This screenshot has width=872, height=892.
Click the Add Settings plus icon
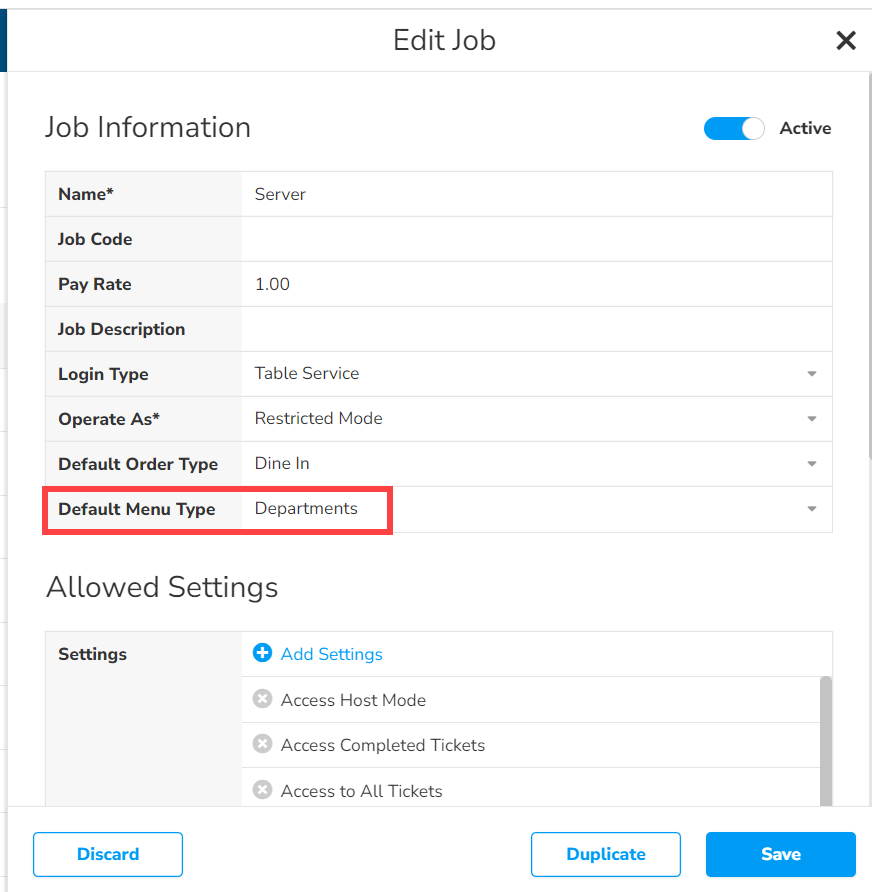point(261,653)
